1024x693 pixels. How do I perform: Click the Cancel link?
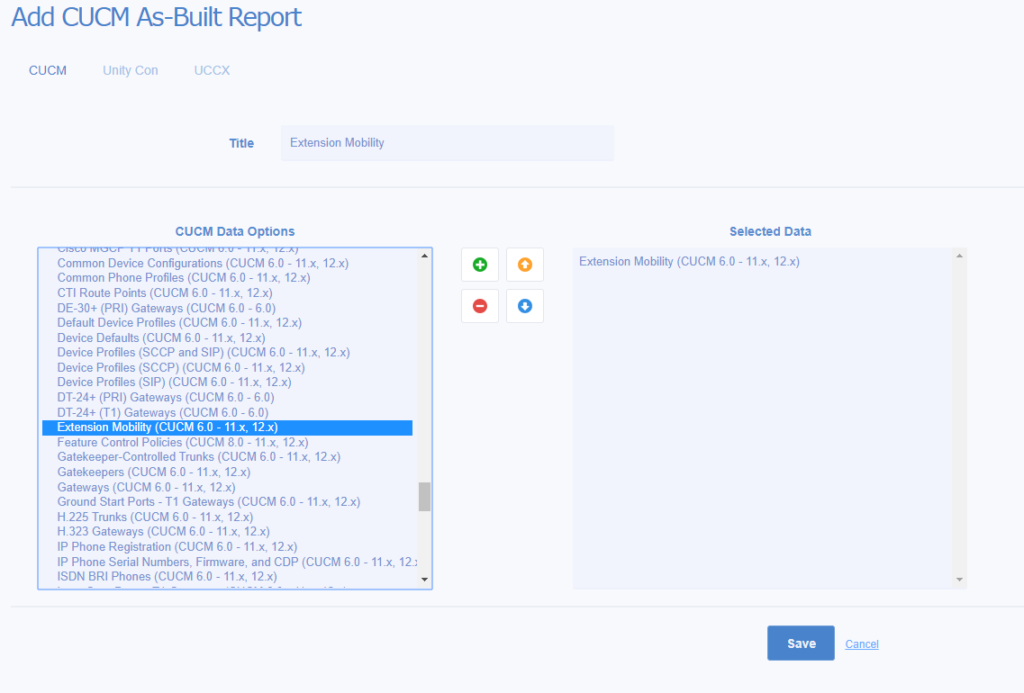(861, 644)
